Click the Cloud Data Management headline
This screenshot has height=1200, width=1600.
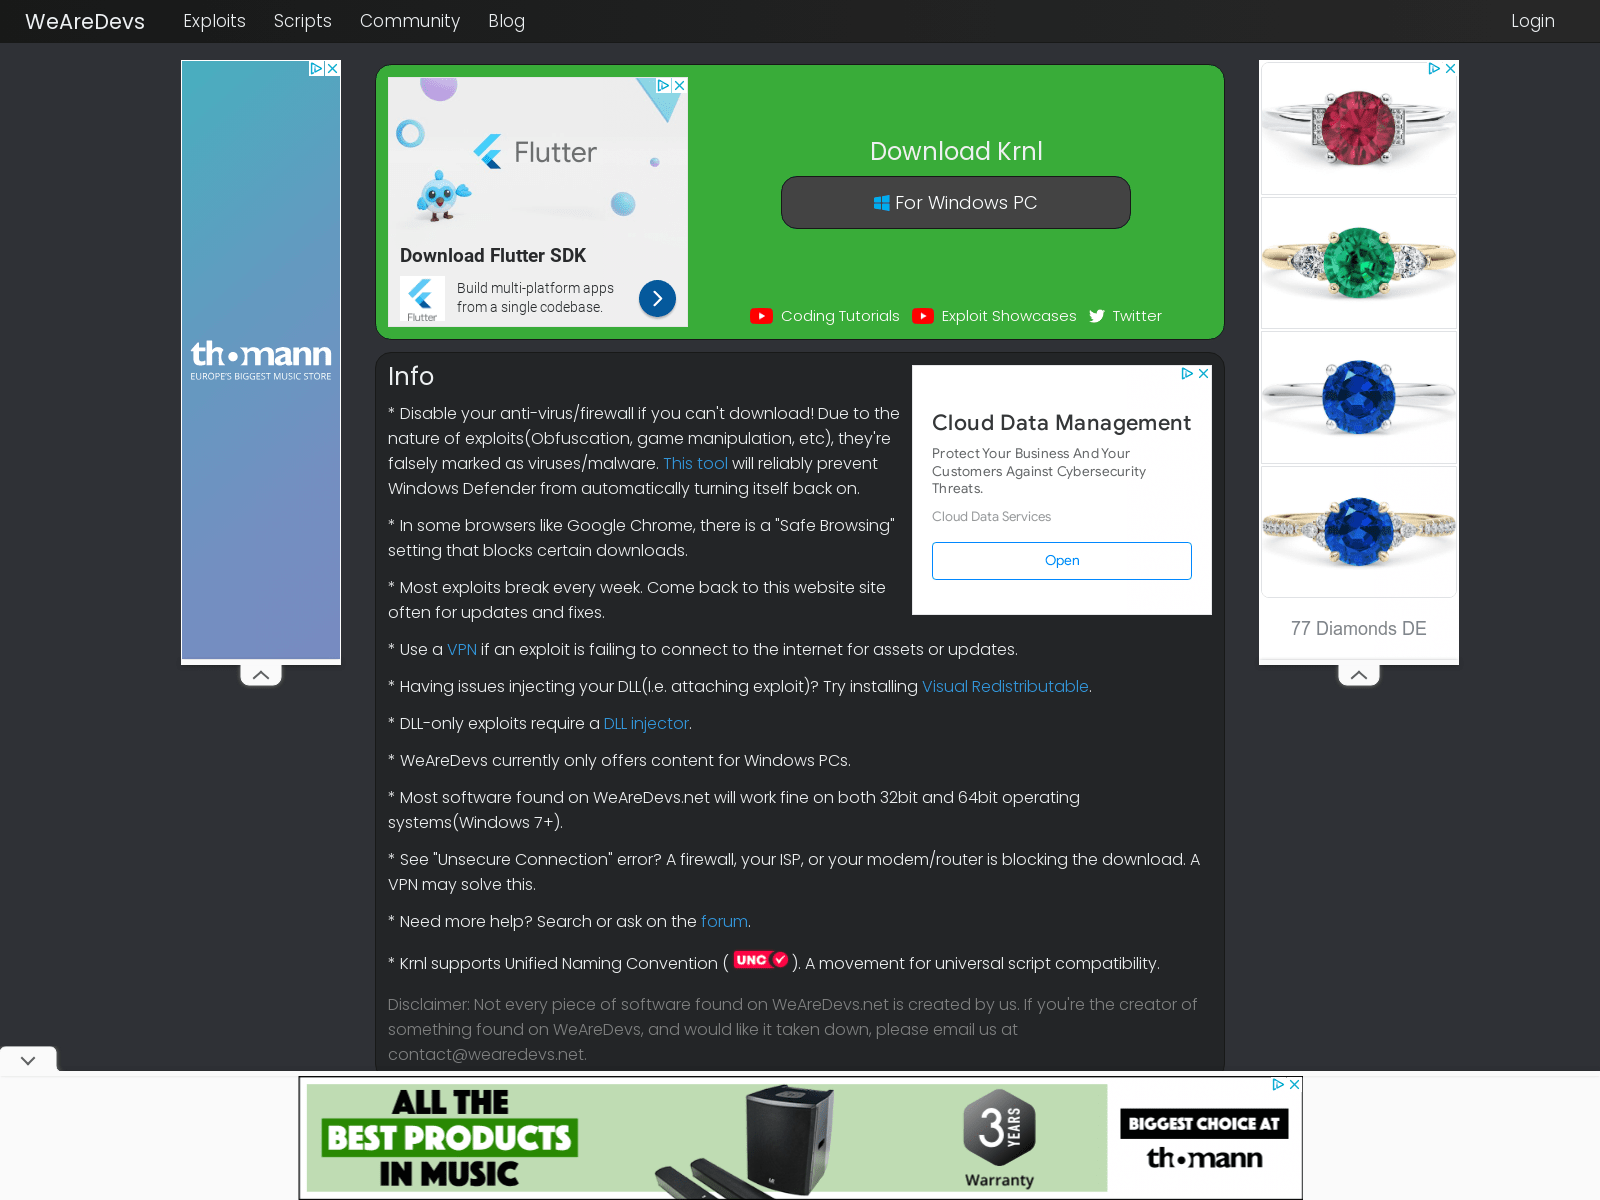1061,423
